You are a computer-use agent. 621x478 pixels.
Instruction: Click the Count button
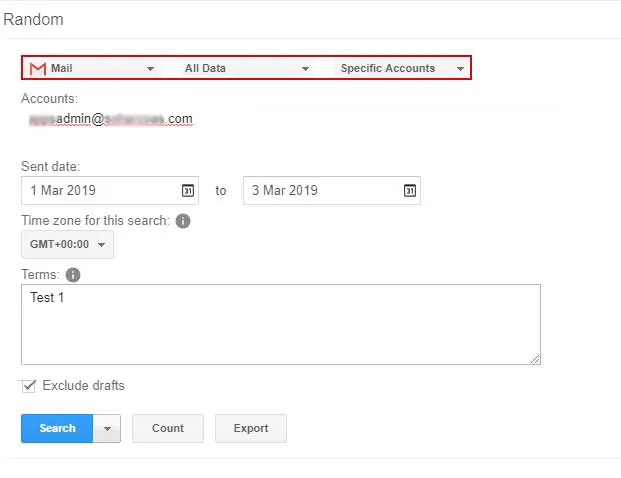[x=167, y=429]
